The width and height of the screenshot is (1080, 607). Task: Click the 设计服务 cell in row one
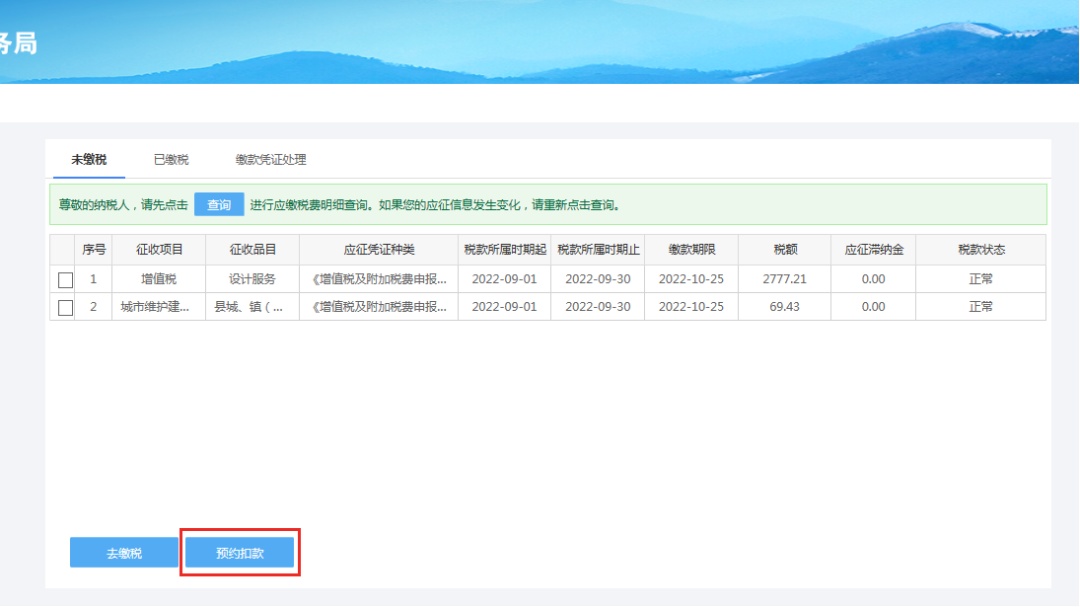252,279
